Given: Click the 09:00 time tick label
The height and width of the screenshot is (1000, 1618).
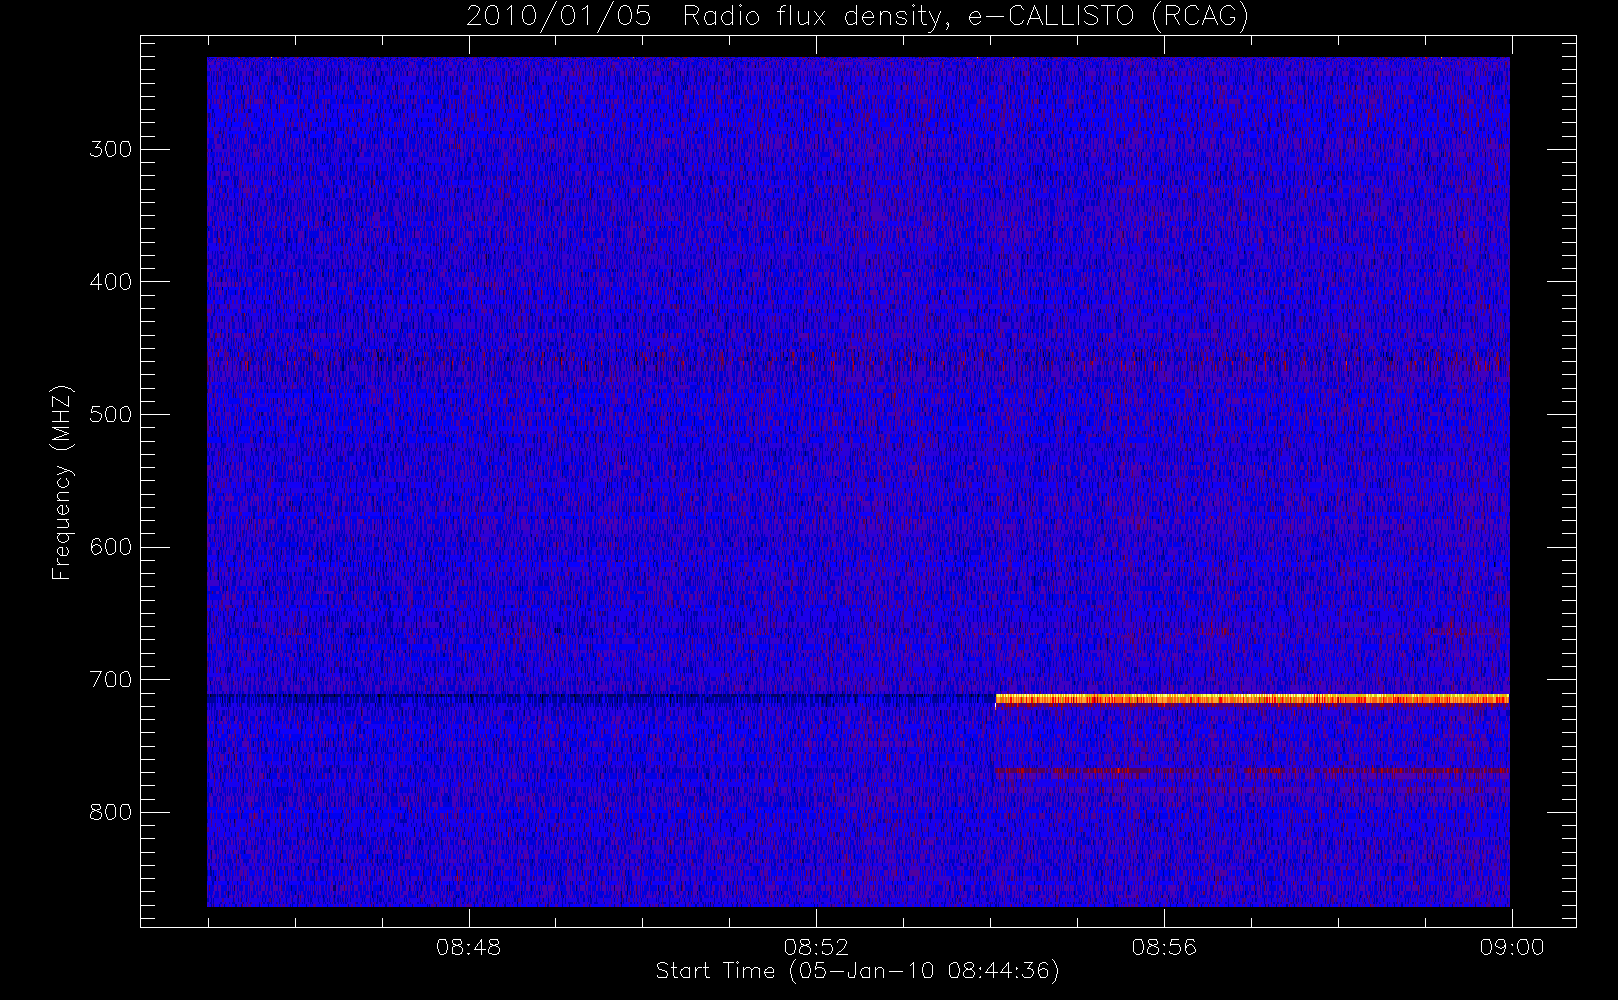Looking at the screenshot, I should pos(1512,947).
